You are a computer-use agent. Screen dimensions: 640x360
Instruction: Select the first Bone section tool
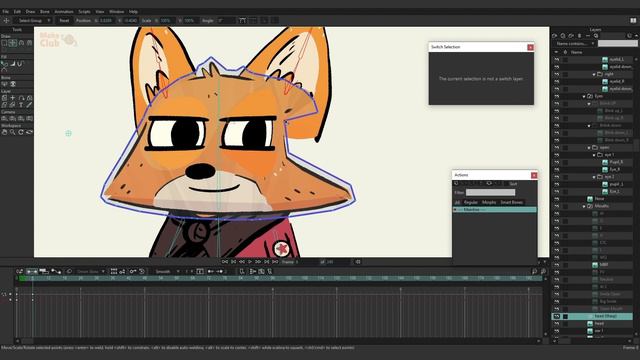tap(4, 84)
